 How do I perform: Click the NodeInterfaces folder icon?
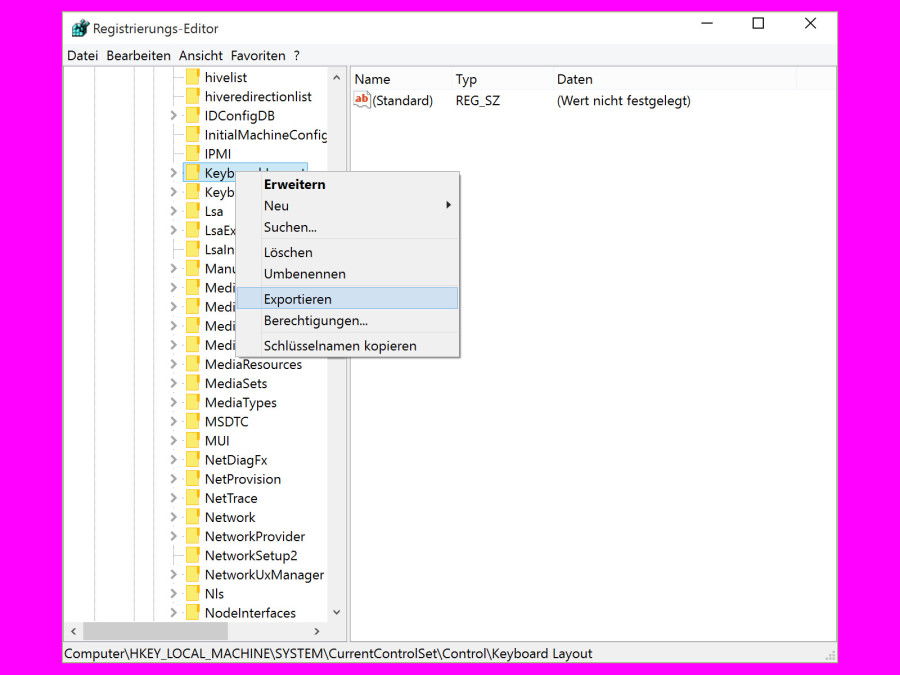click(192, 612)
